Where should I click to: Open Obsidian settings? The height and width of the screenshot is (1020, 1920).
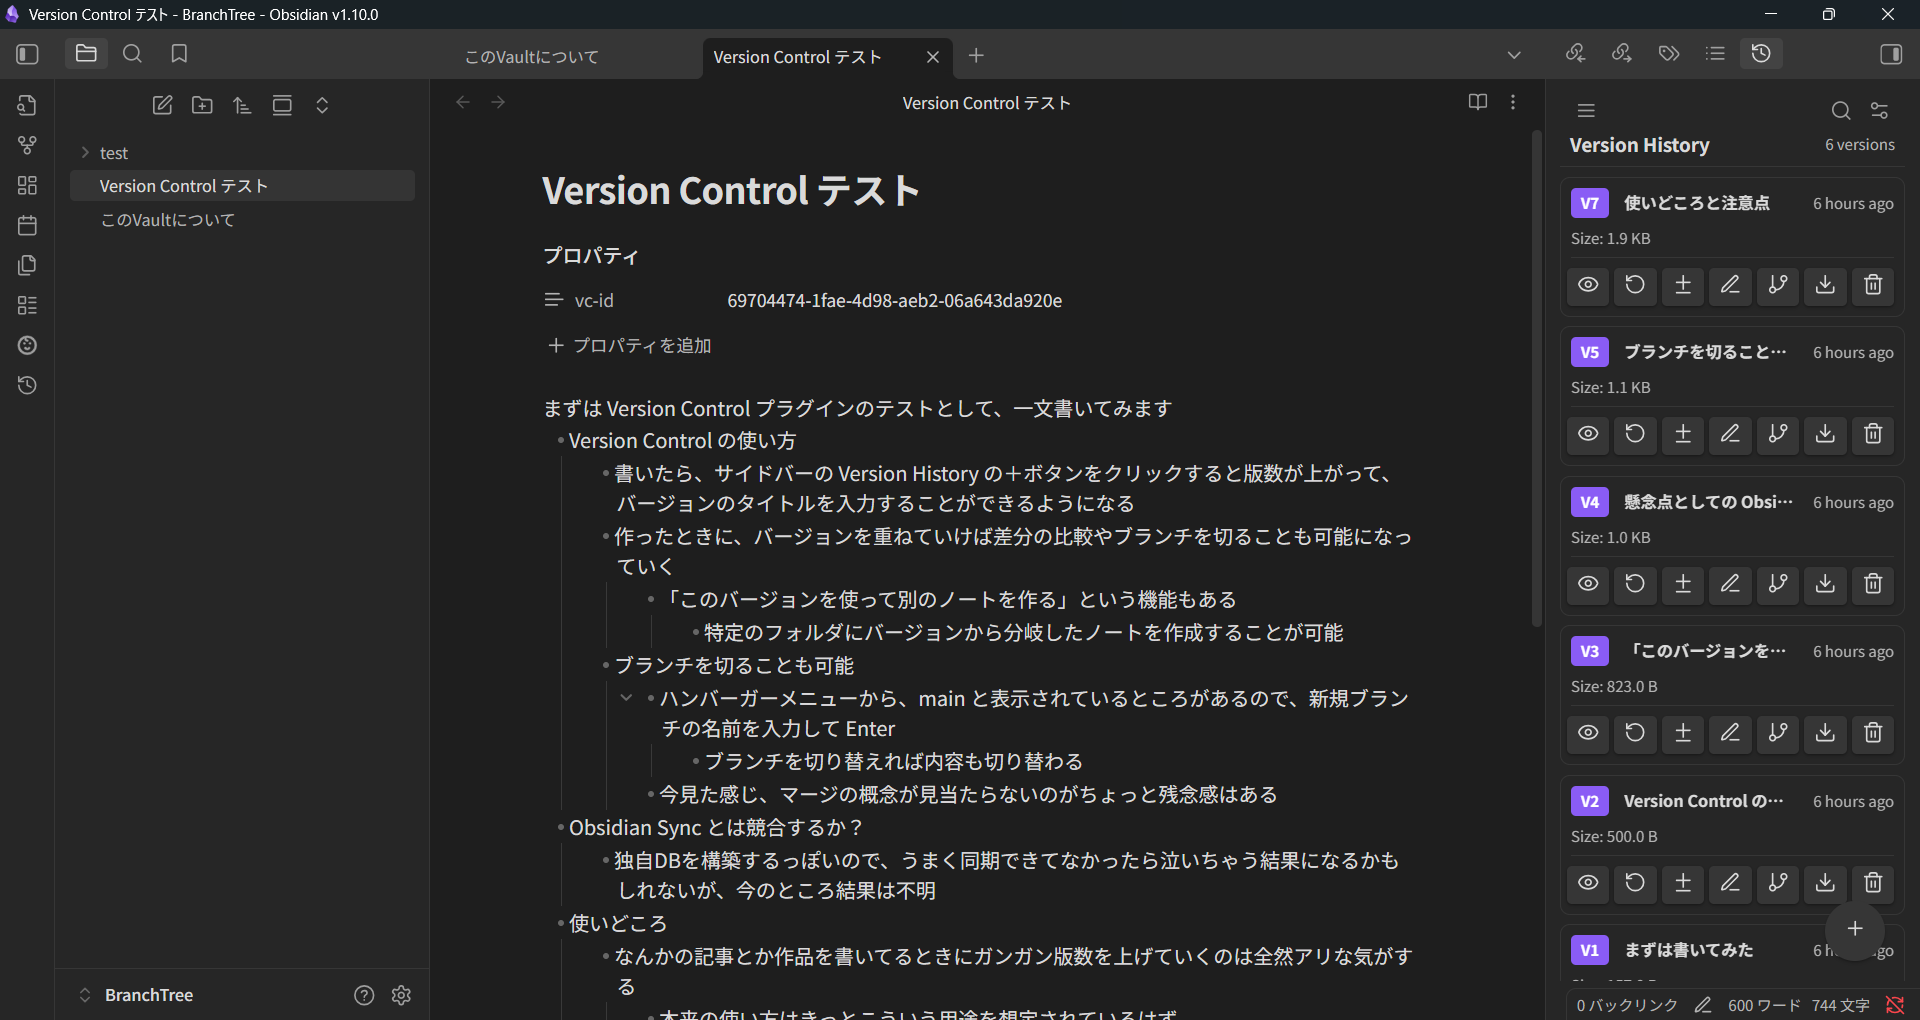(401, 995)
